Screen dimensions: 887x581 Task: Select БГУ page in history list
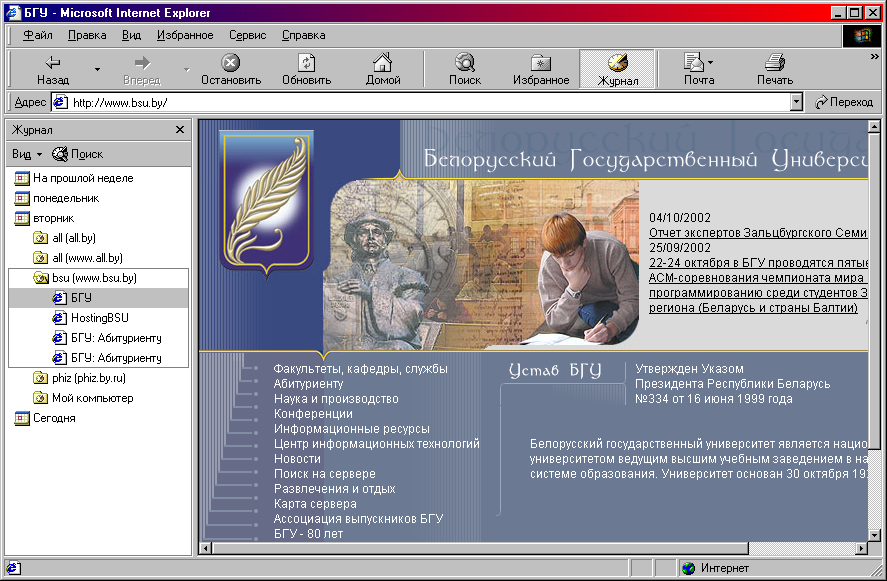(72, 298)
